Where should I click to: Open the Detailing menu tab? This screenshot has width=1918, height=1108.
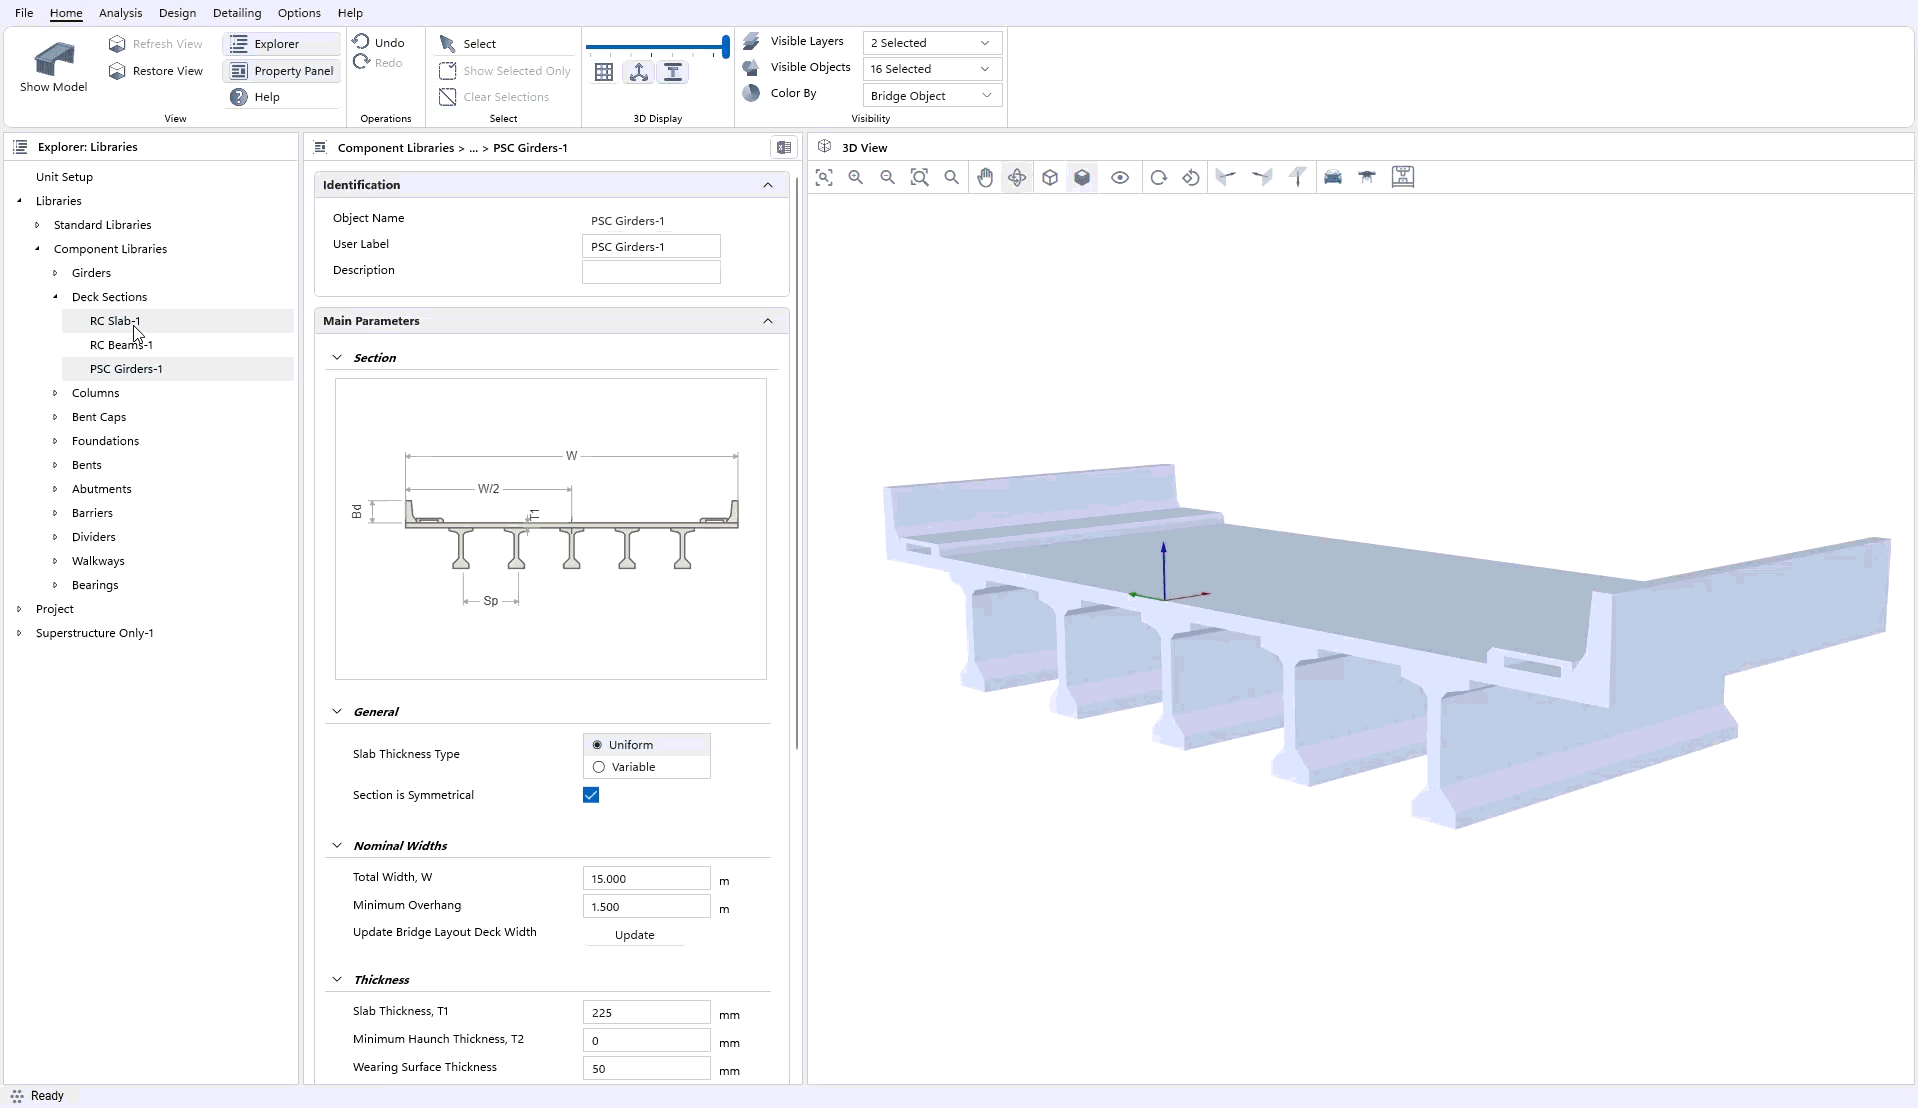[237, 13]
